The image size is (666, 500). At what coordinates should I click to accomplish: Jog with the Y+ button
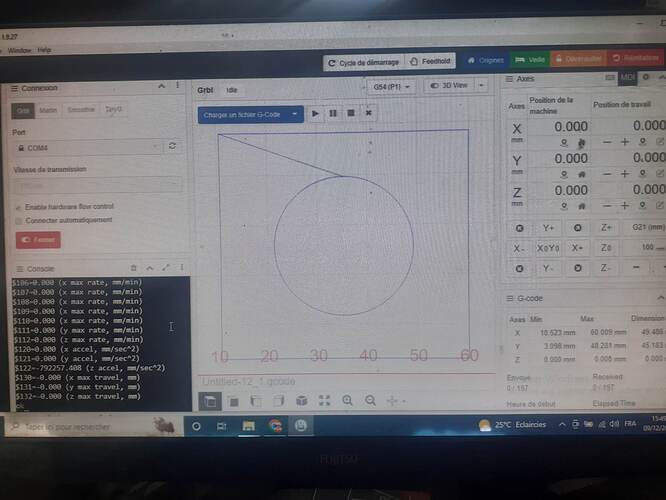pyautogui.click(x=548, y=228)
